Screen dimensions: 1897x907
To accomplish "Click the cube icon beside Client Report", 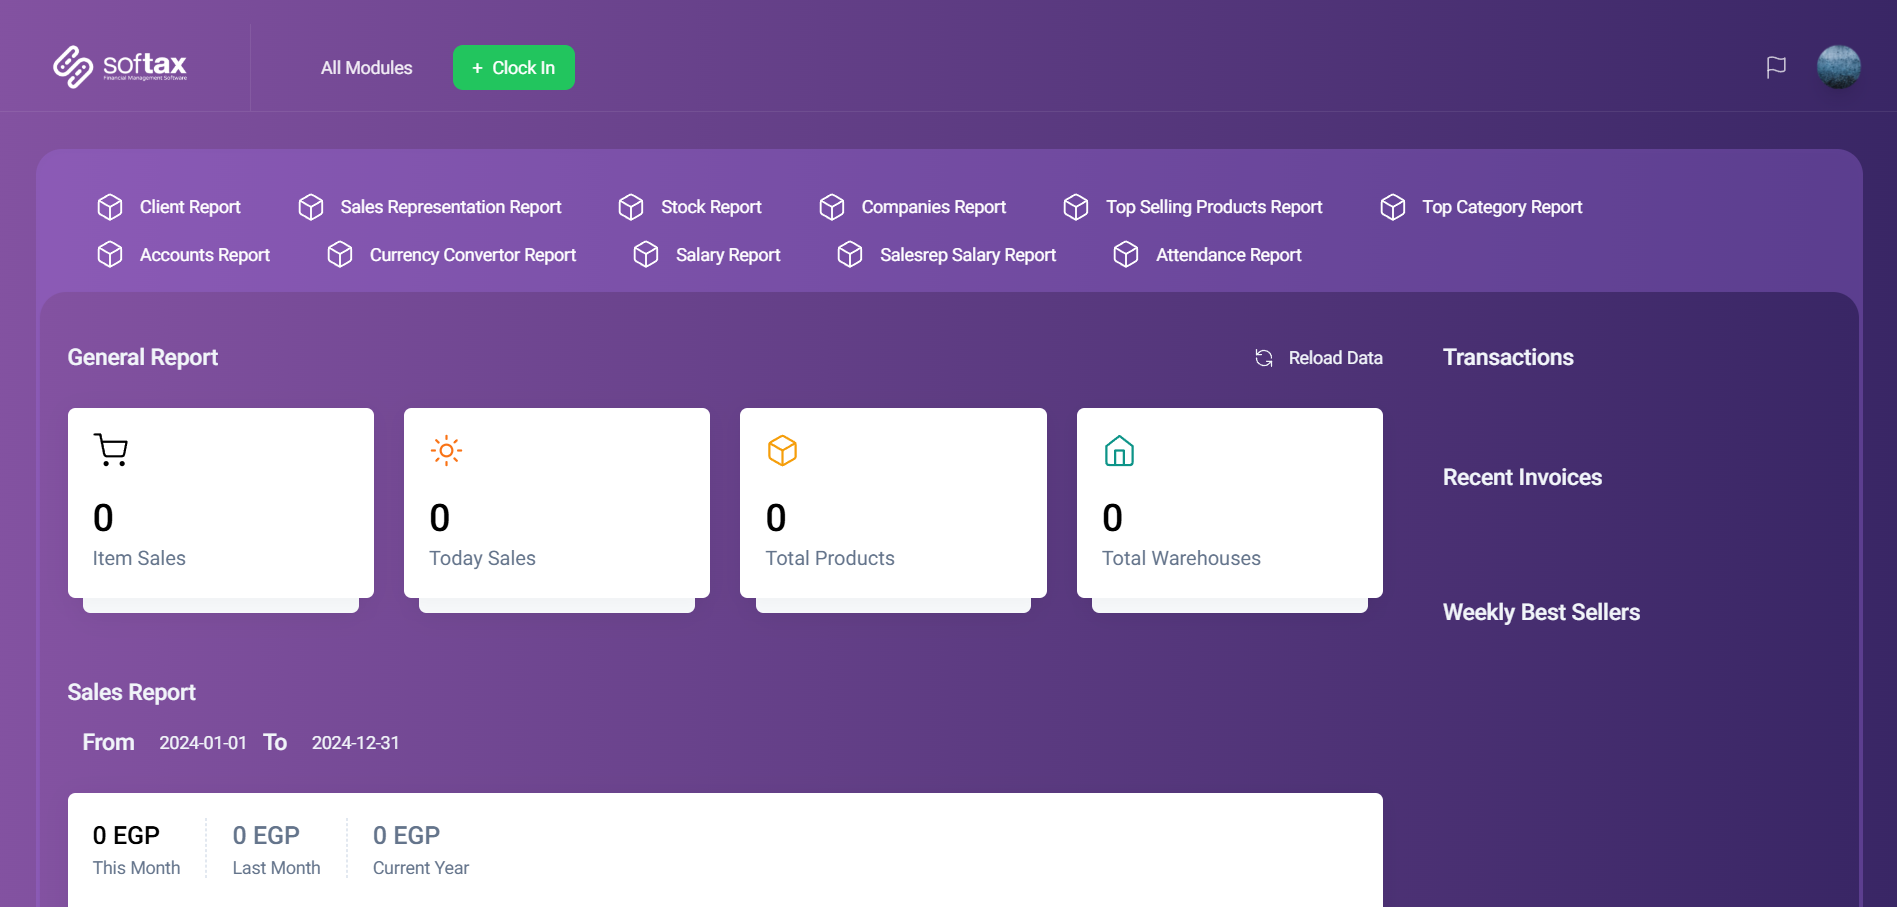I will click(110, 207).
